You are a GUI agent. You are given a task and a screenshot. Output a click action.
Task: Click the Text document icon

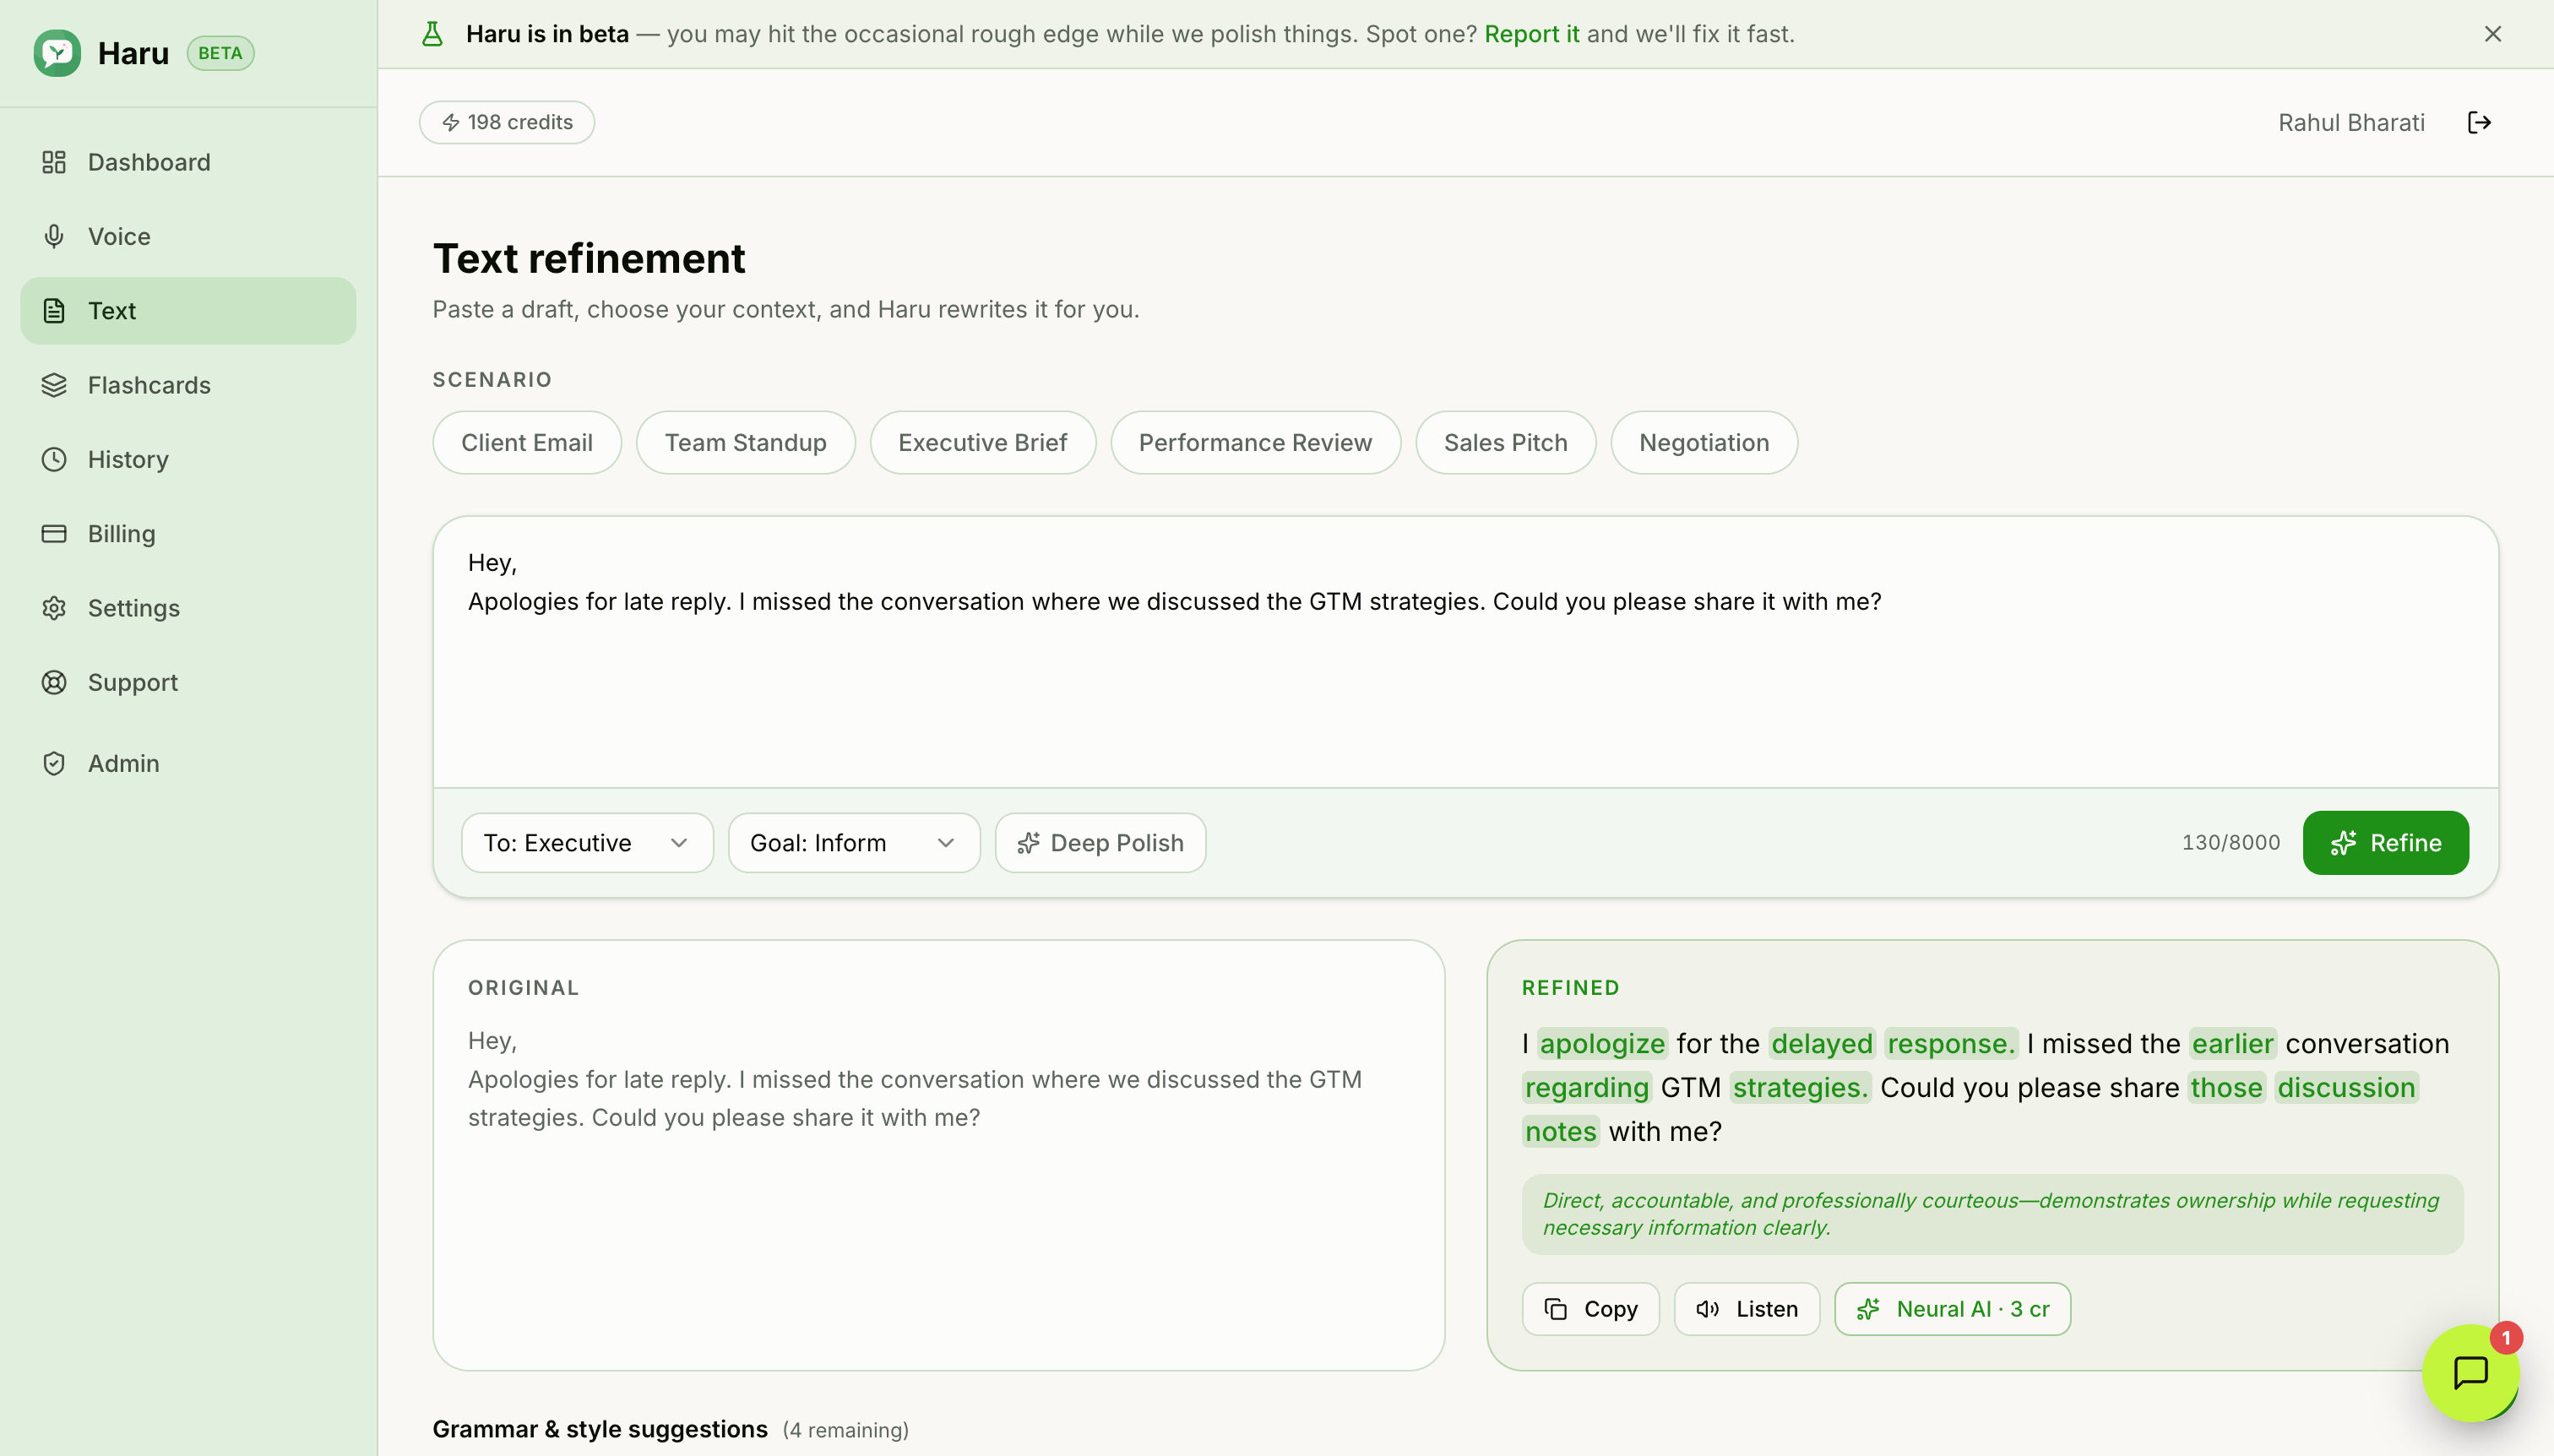[54, 311]
